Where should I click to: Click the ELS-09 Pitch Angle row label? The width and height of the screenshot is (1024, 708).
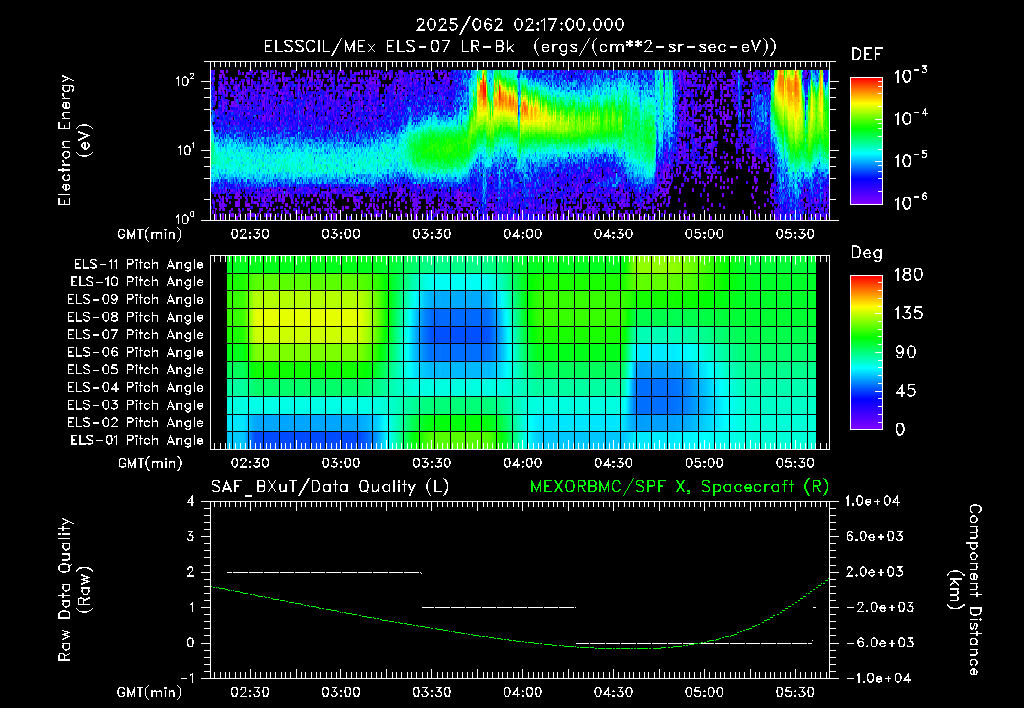tap(135, 300)
